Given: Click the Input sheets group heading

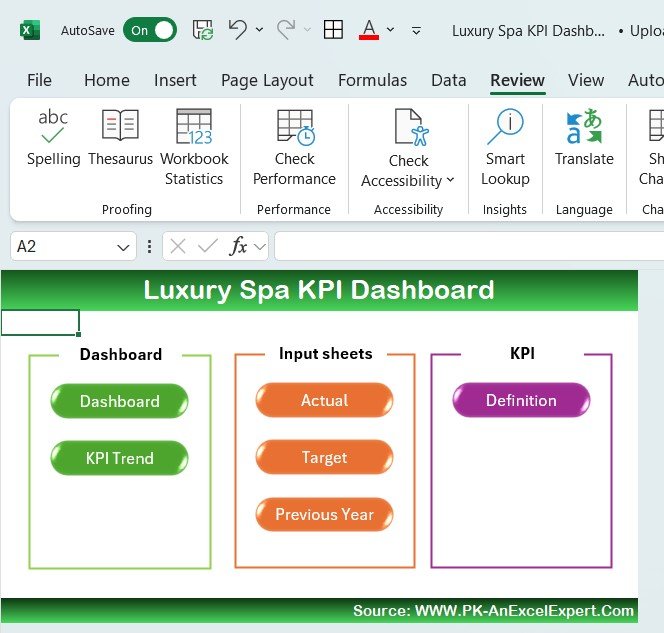Looking at the screenshot, I should [326, 354].
